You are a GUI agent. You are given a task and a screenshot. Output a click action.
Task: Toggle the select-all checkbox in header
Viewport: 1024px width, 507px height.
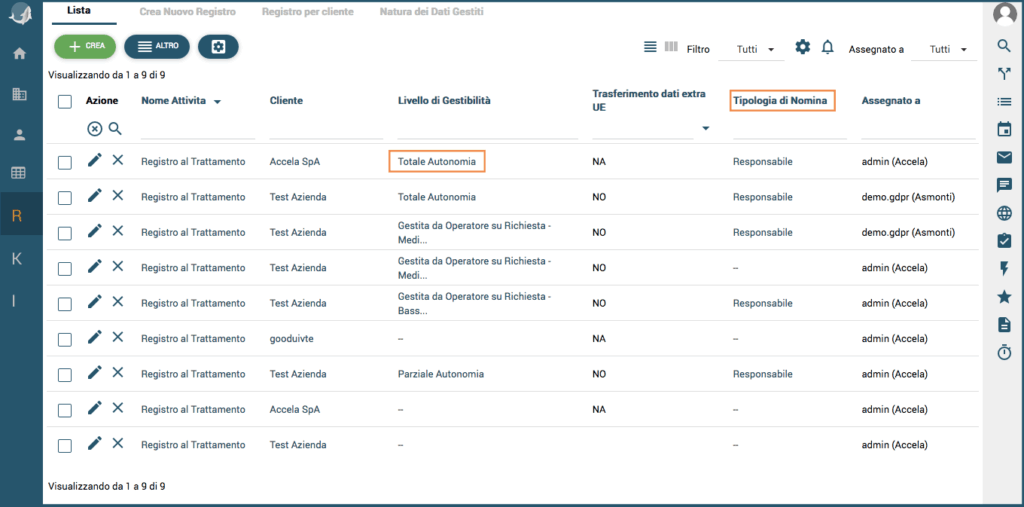pyautogui.click(x=65, y=101)
